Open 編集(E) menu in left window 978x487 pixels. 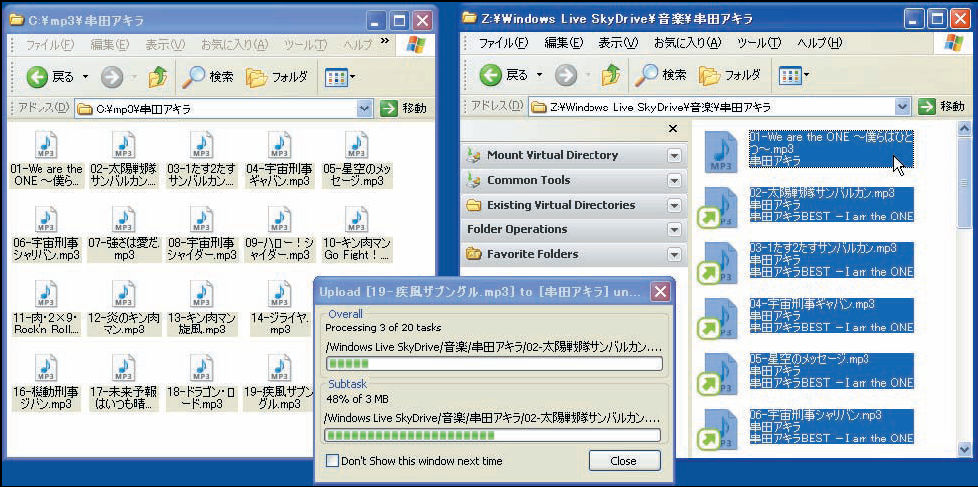point(109,45)
